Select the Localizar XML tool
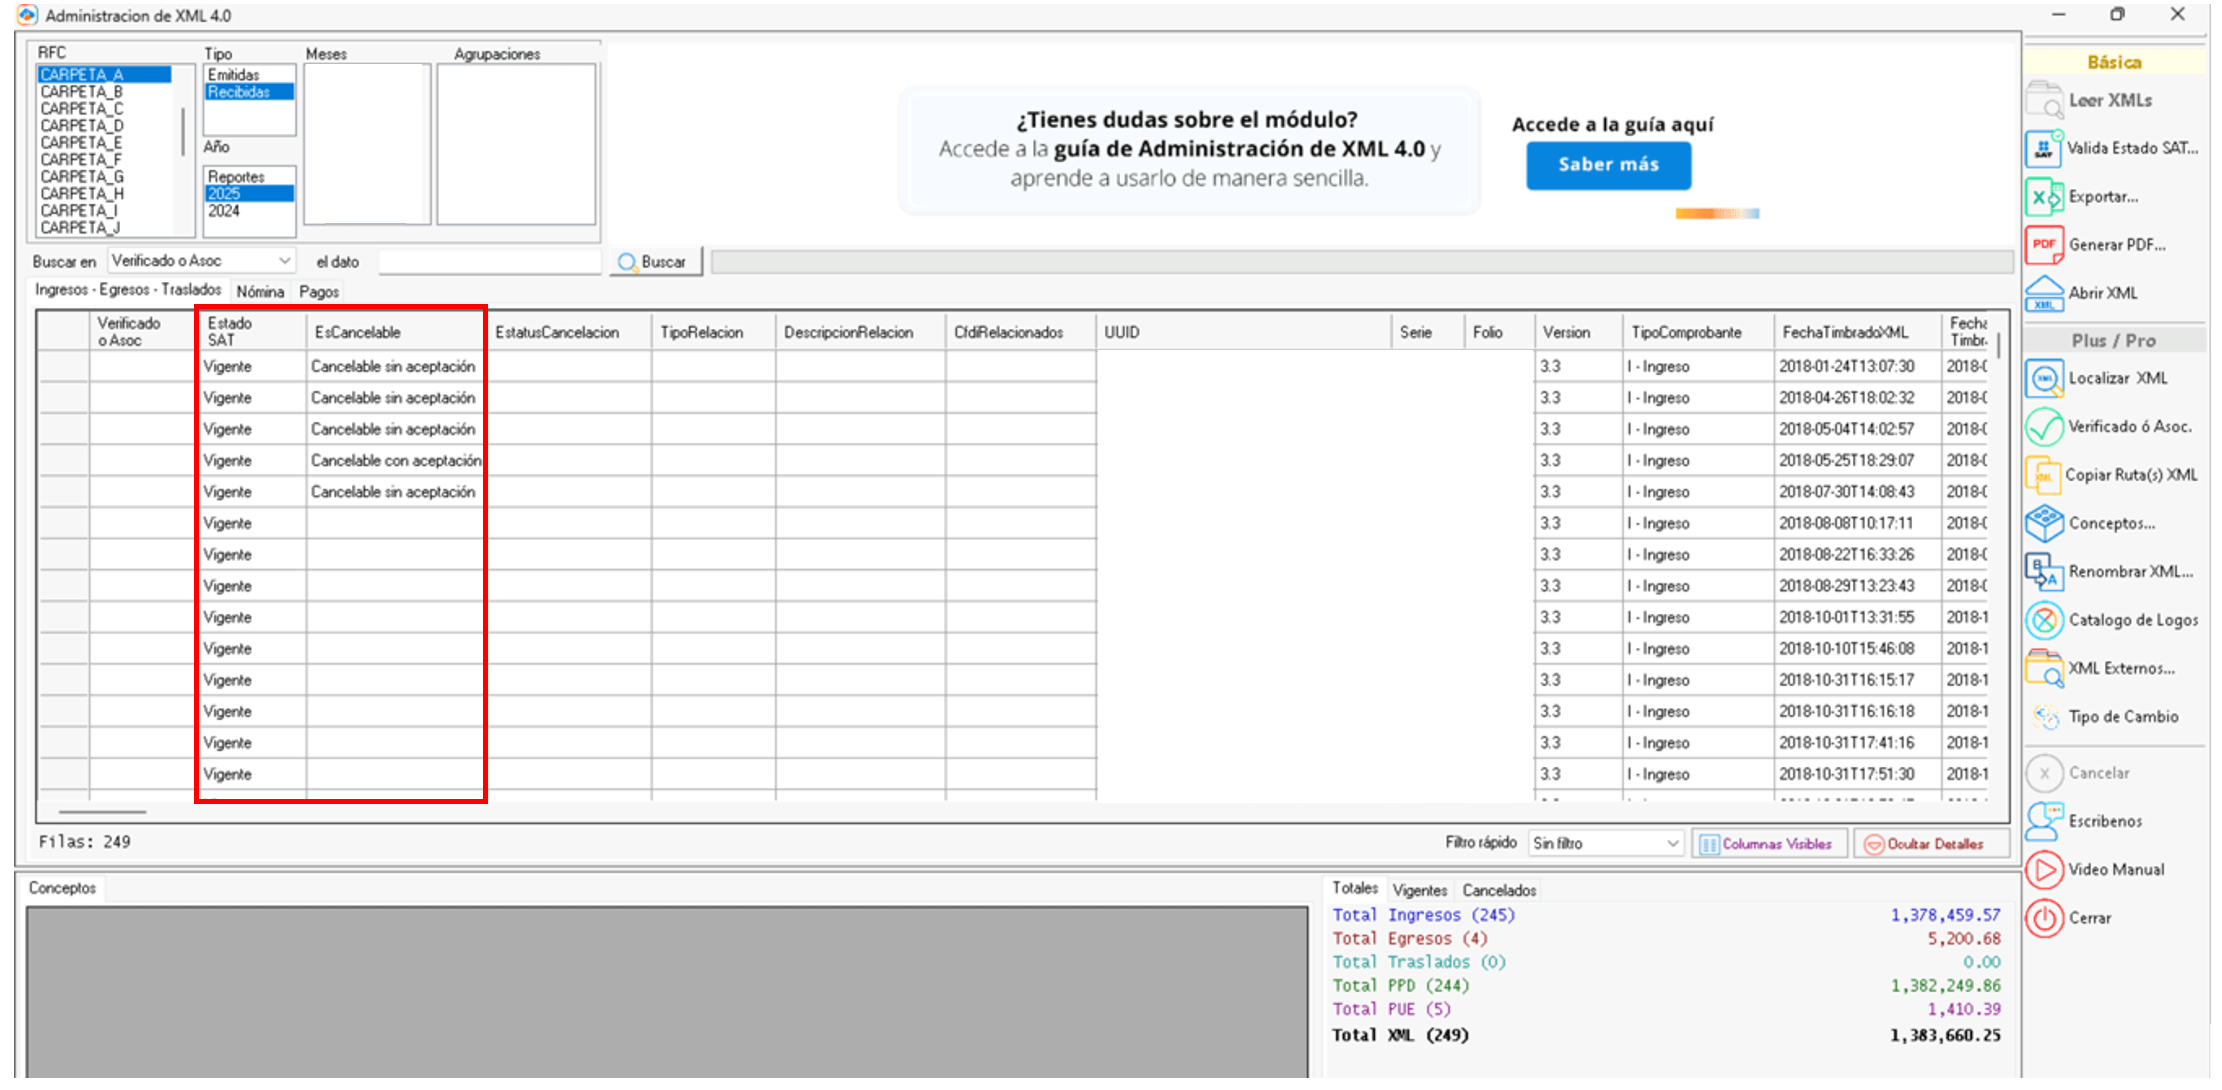Image resolution: width=2222 pixels, height=1090 pixels. point(2044,379)
